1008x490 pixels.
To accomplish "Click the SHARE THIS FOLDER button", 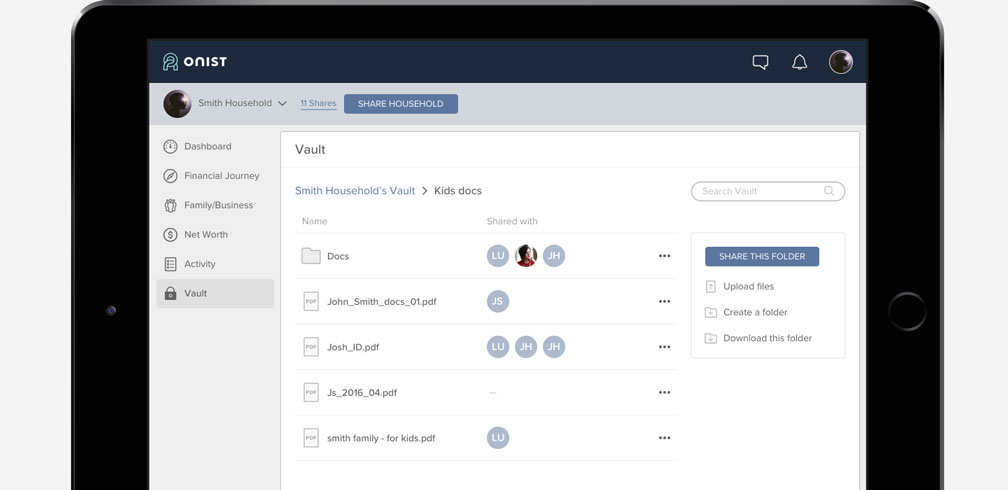I will pos(762,257).
